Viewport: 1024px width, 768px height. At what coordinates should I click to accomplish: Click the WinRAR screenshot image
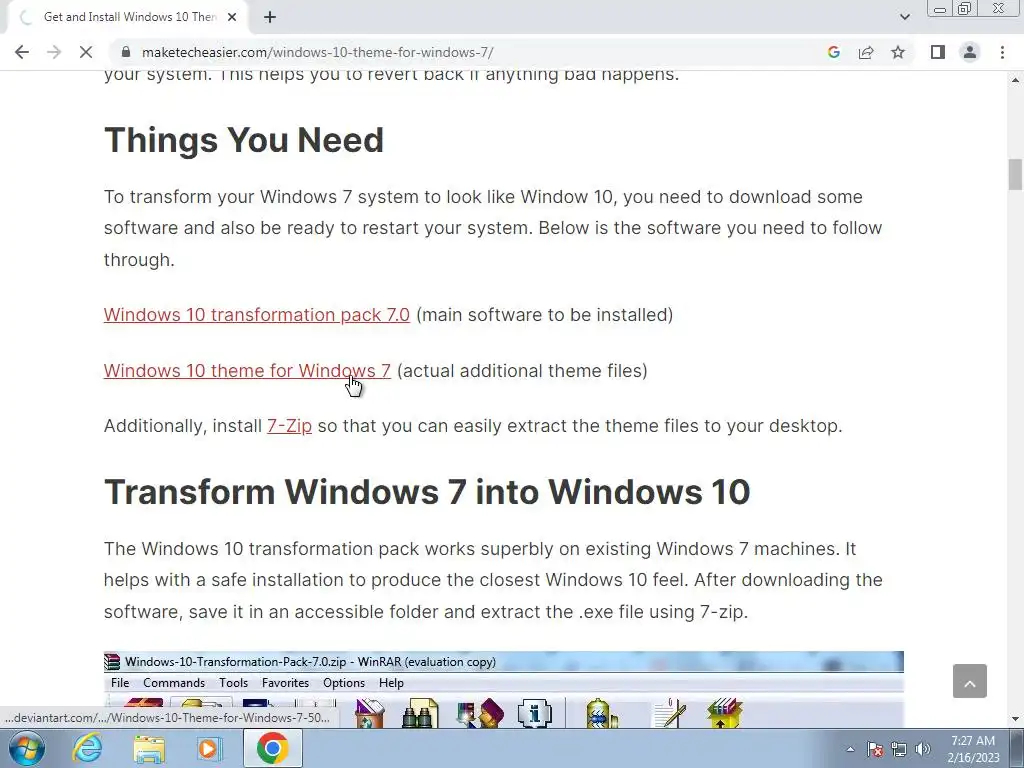[x=504, y=689]
